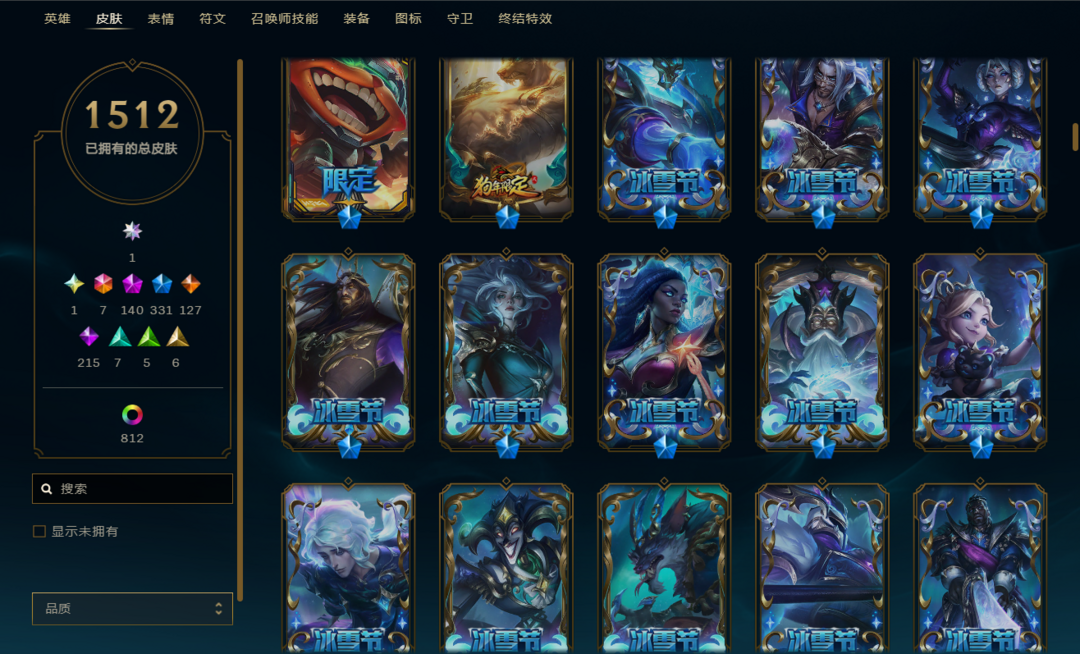Select the blue epic gem icon above 331
The image size is (1080, 654).
click(162, 284)
